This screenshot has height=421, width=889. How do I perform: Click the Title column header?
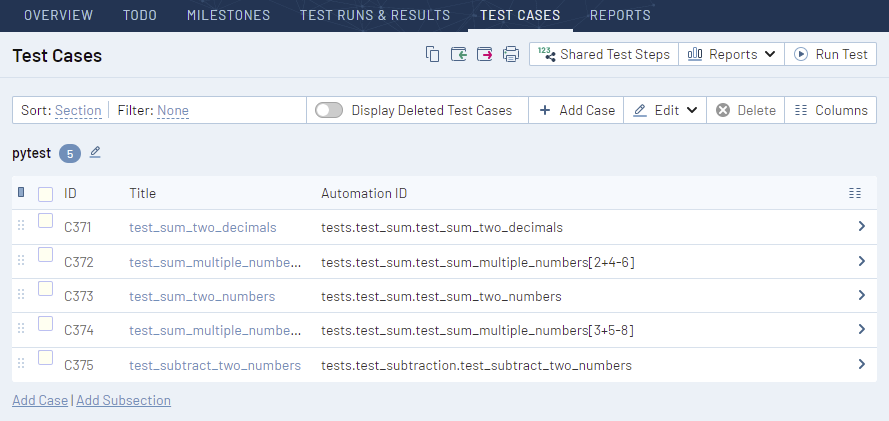[x=142, y=193]
